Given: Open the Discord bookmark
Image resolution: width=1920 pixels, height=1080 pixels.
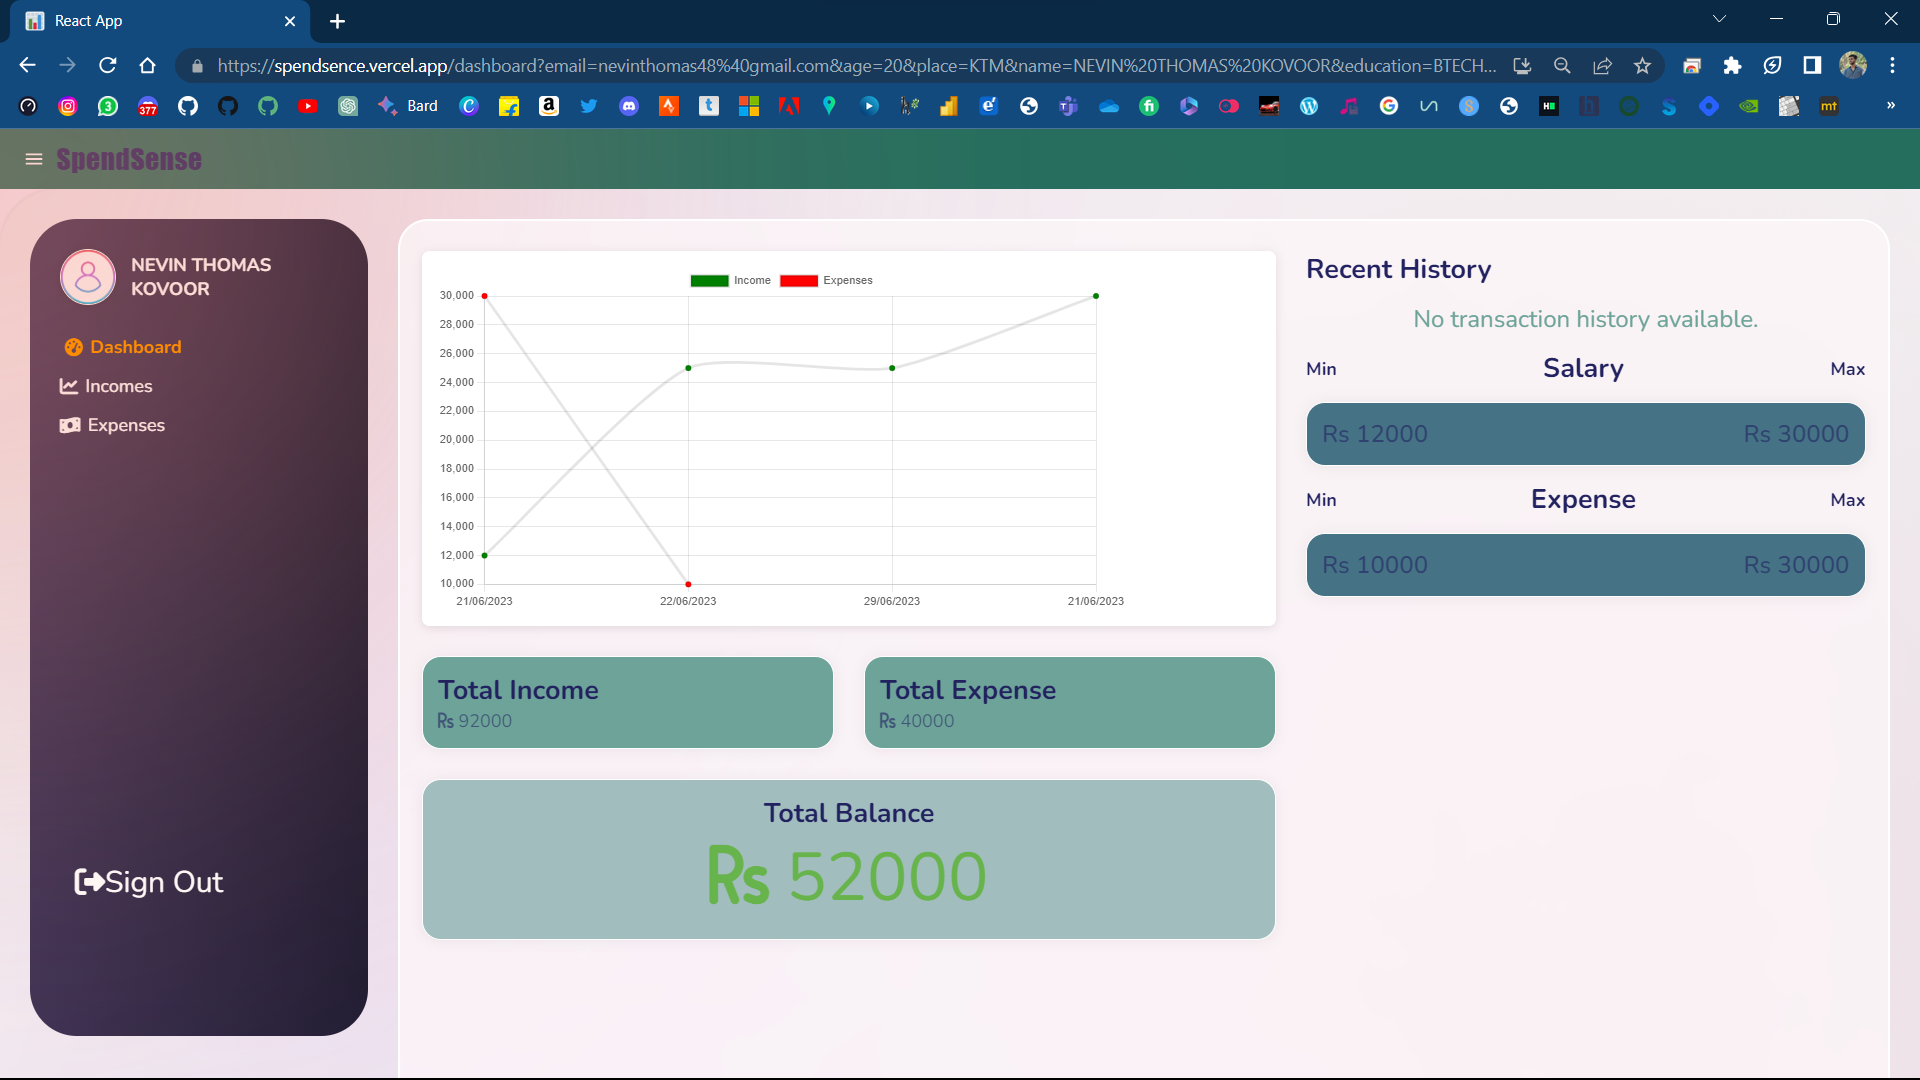Looking at the screenshot, I should pos(629,106).
